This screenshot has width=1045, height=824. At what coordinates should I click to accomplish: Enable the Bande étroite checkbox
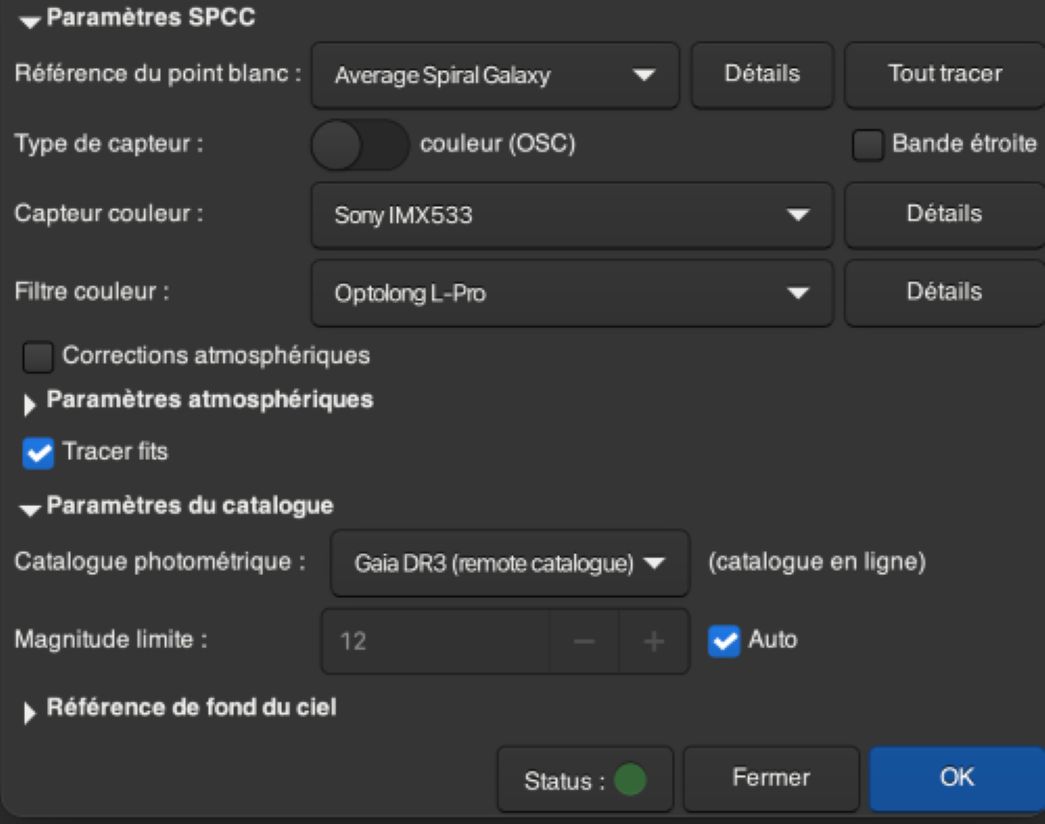[866, 146]
